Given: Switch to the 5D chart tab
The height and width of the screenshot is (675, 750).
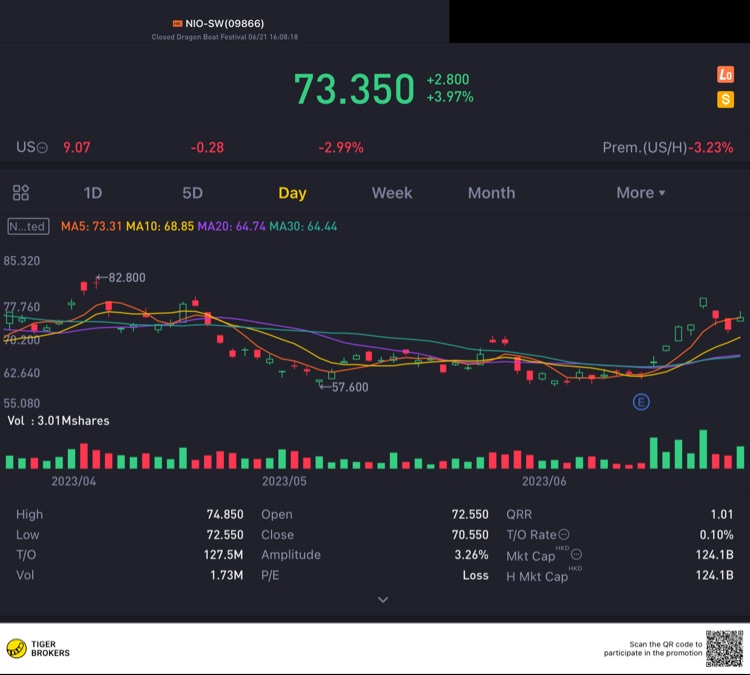Looking at the screenshot, I should (x=192, y=193).
